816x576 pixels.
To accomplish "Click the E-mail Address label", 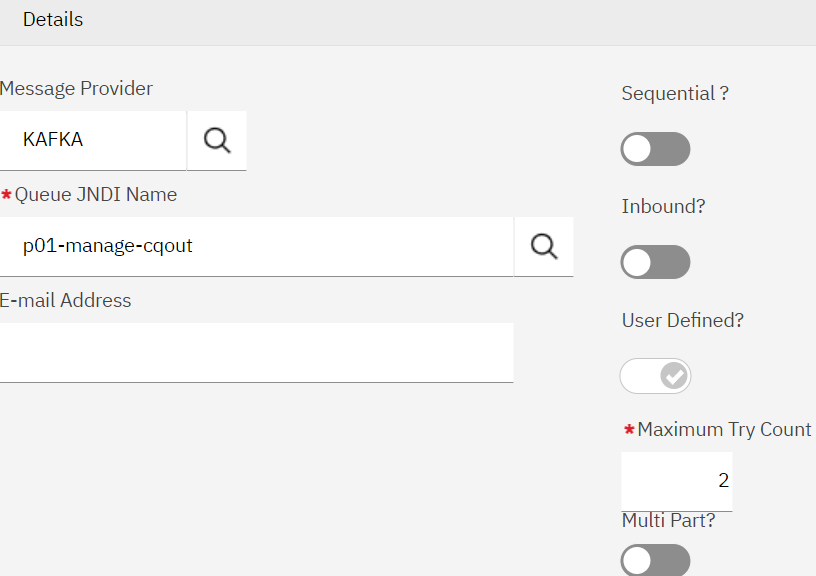I will 65,300.
